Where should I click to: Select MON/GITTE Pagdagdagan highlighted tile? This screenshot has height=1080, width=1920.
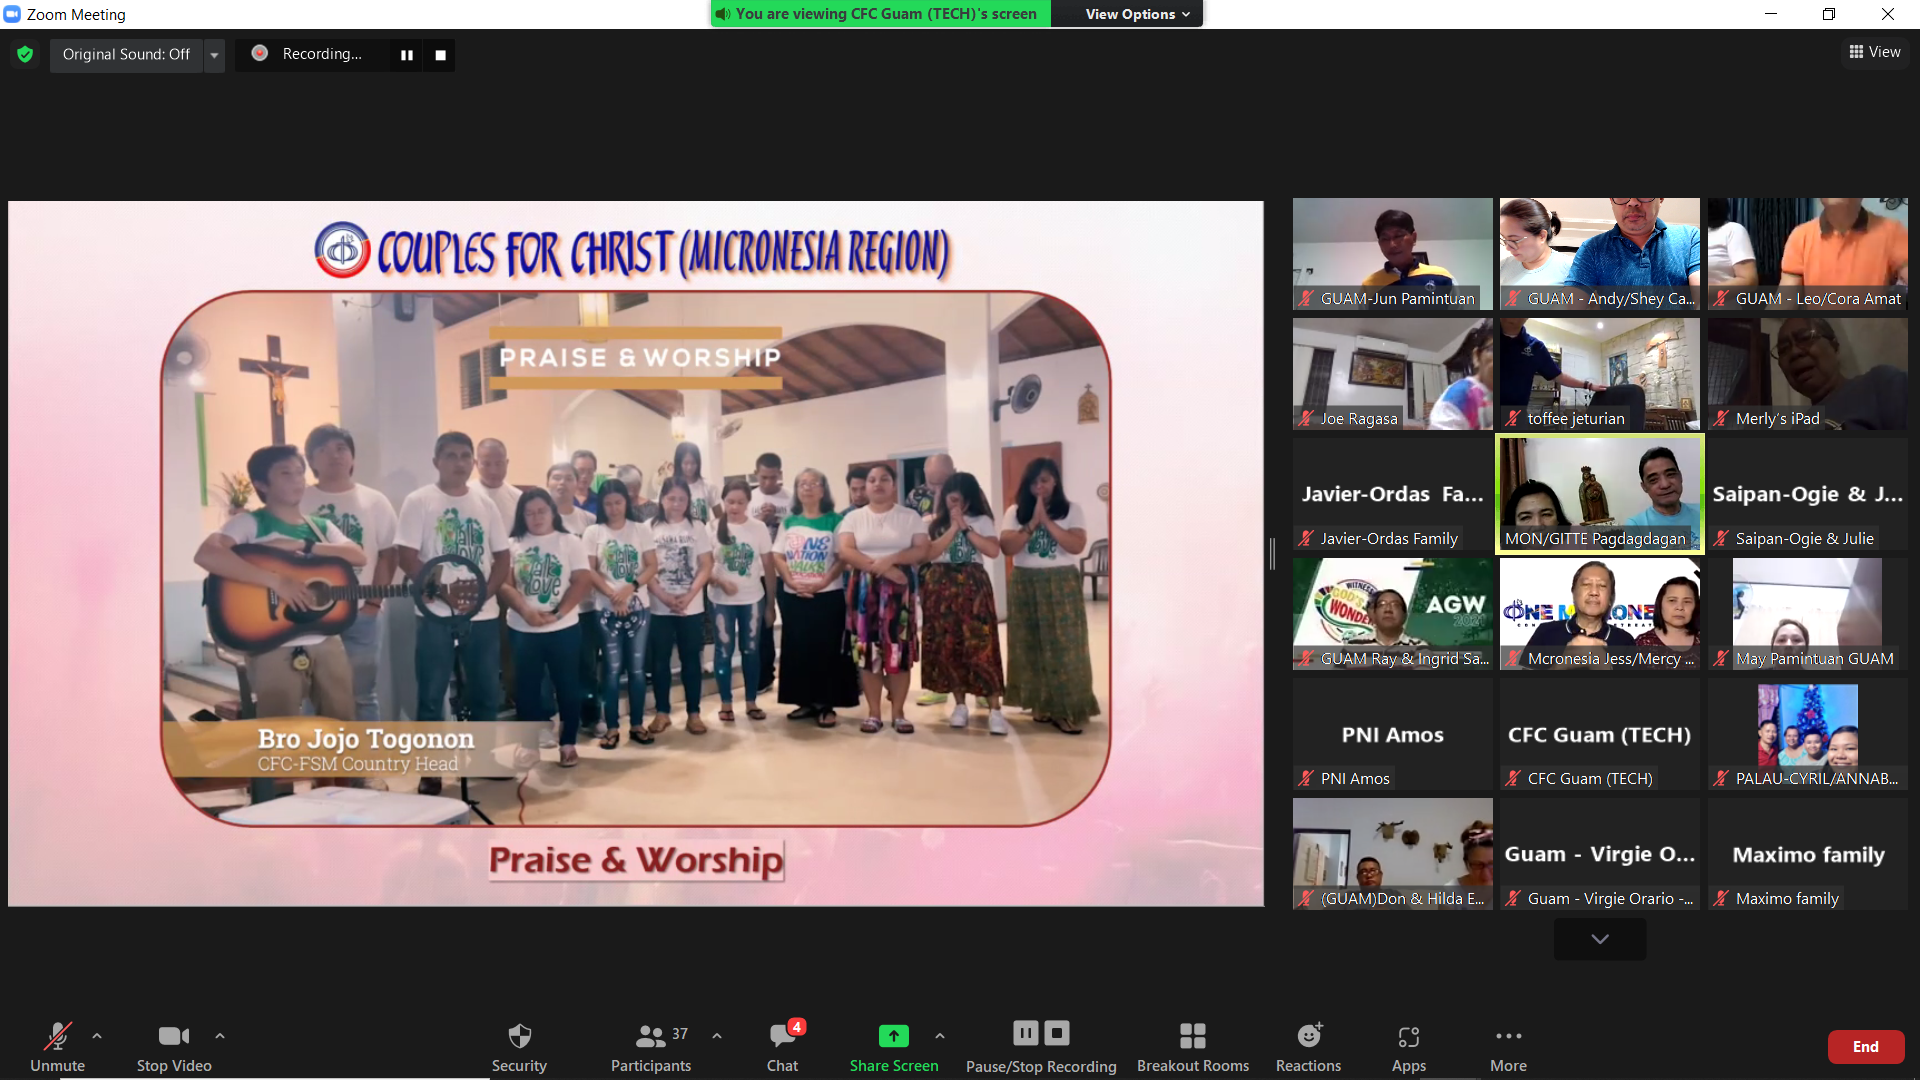pos(1599,493)
